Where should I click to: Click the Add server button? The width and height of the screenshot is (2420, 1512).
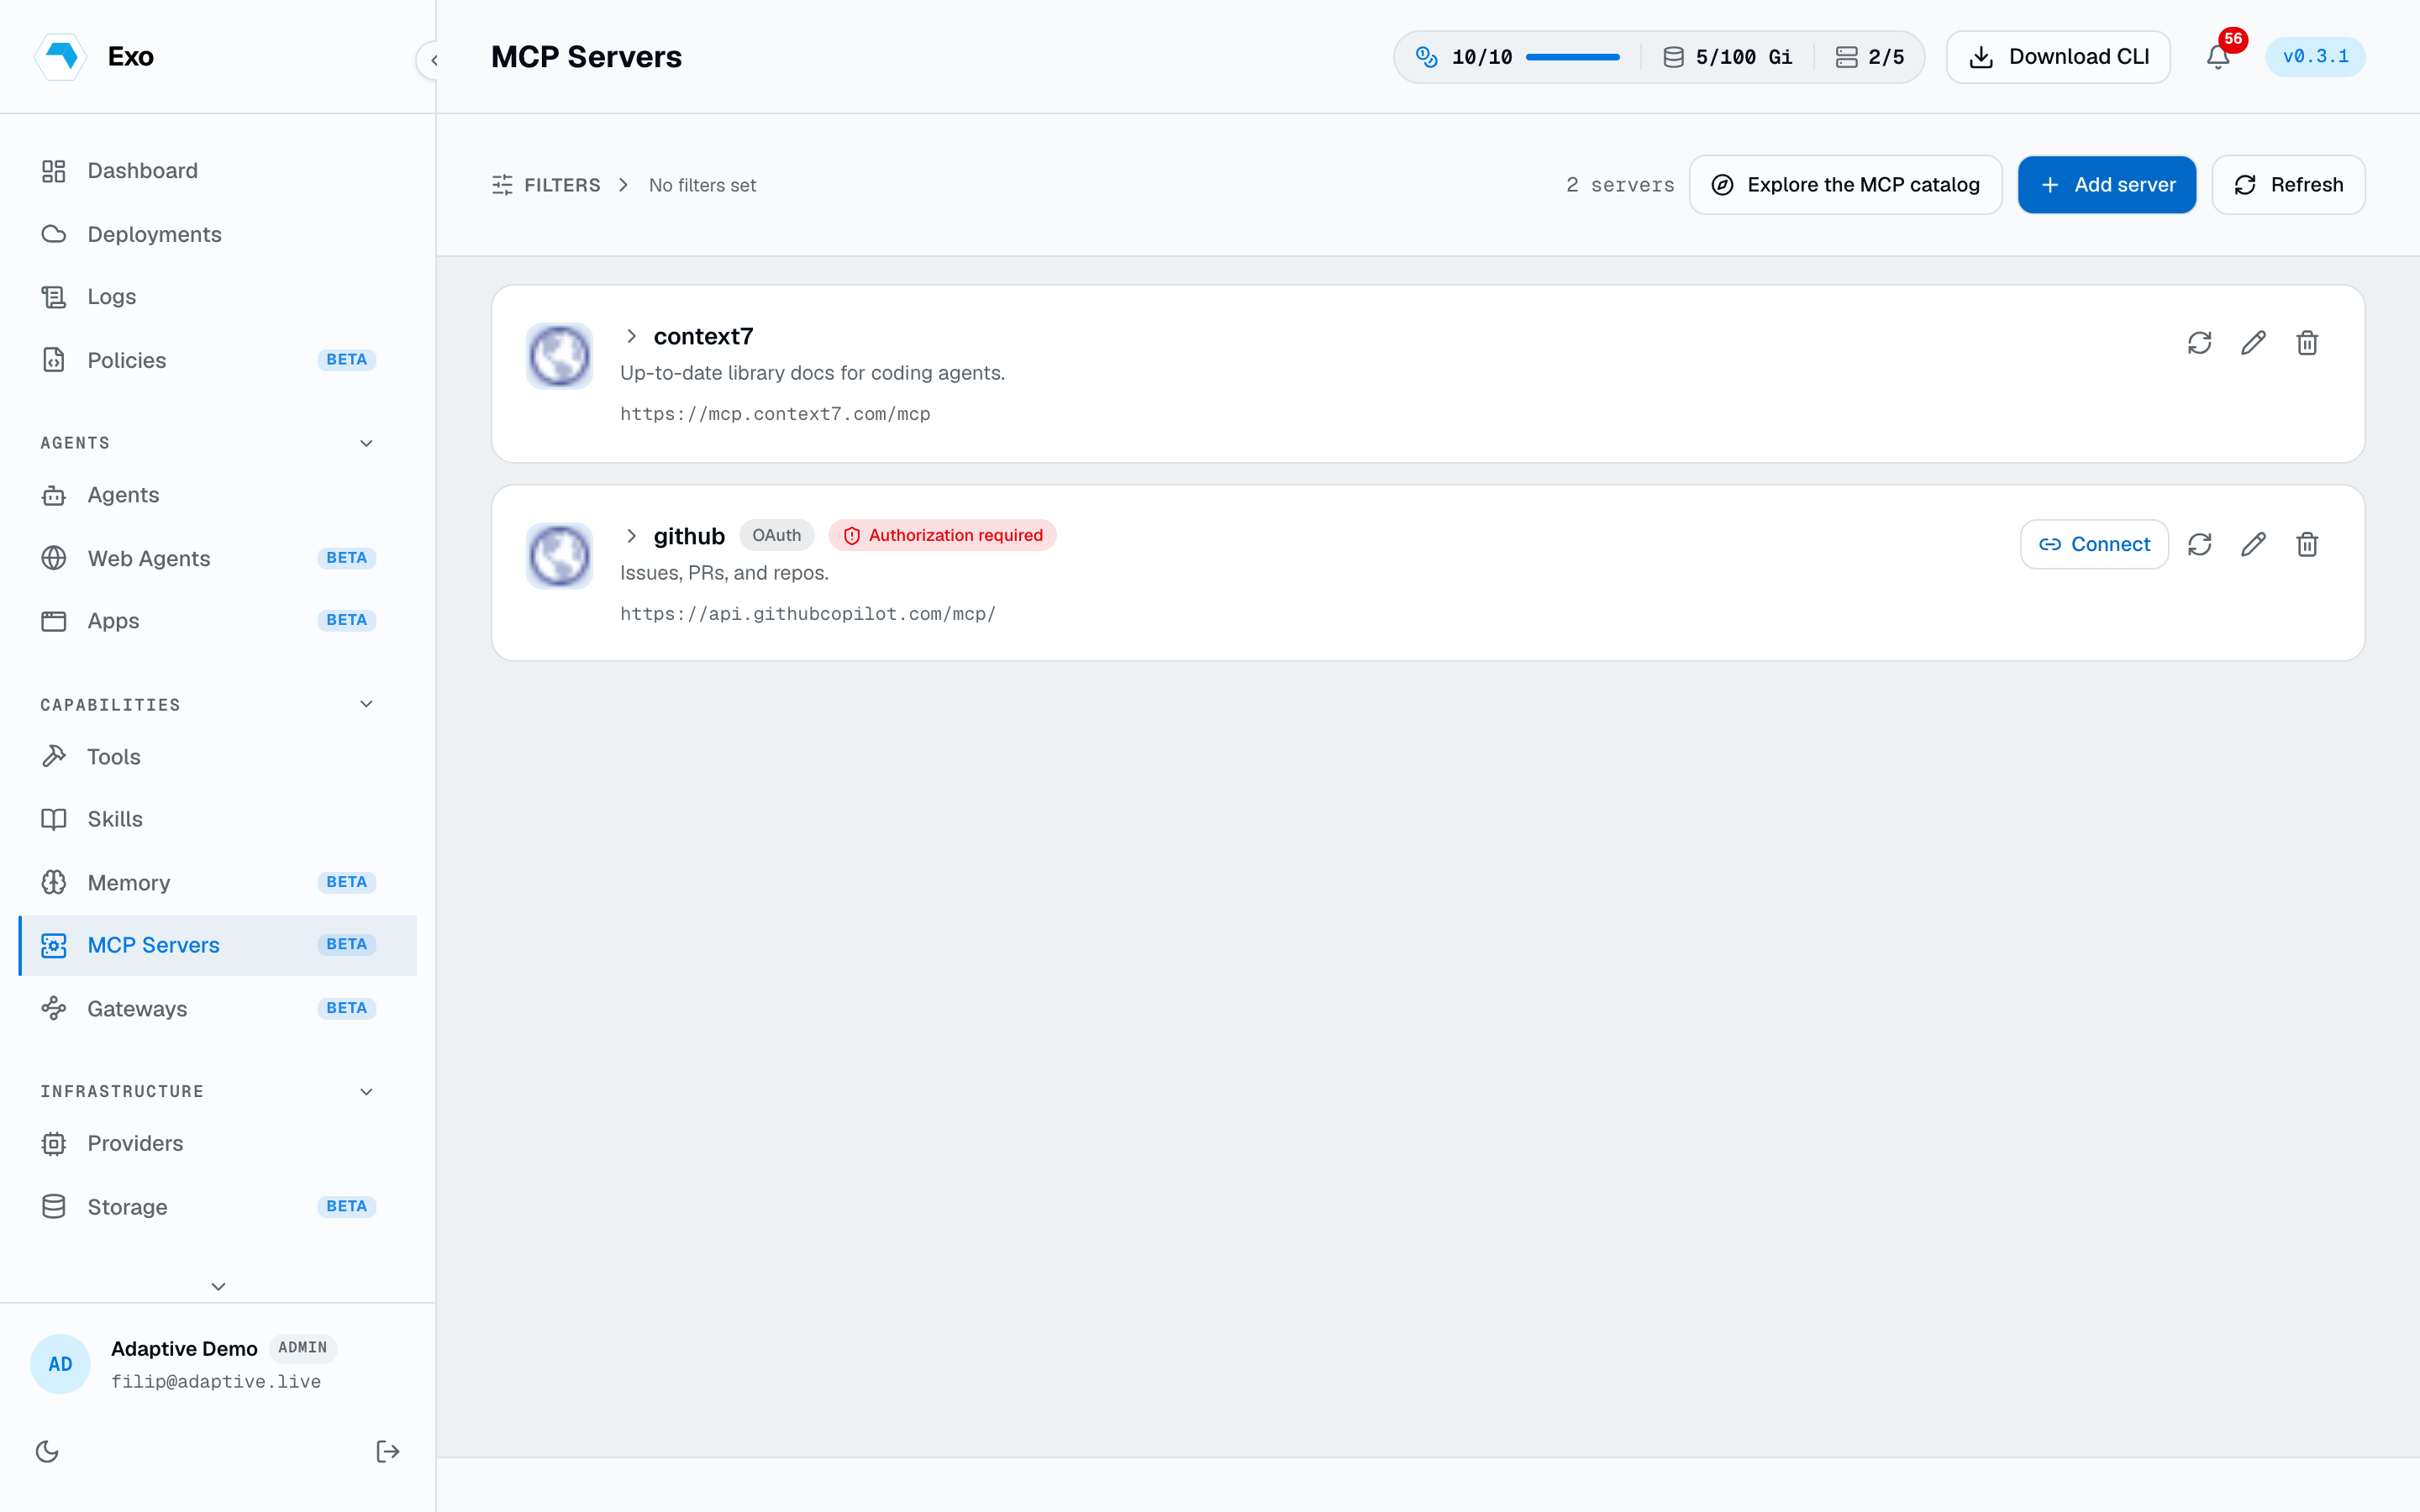[x=2106, y=185]
